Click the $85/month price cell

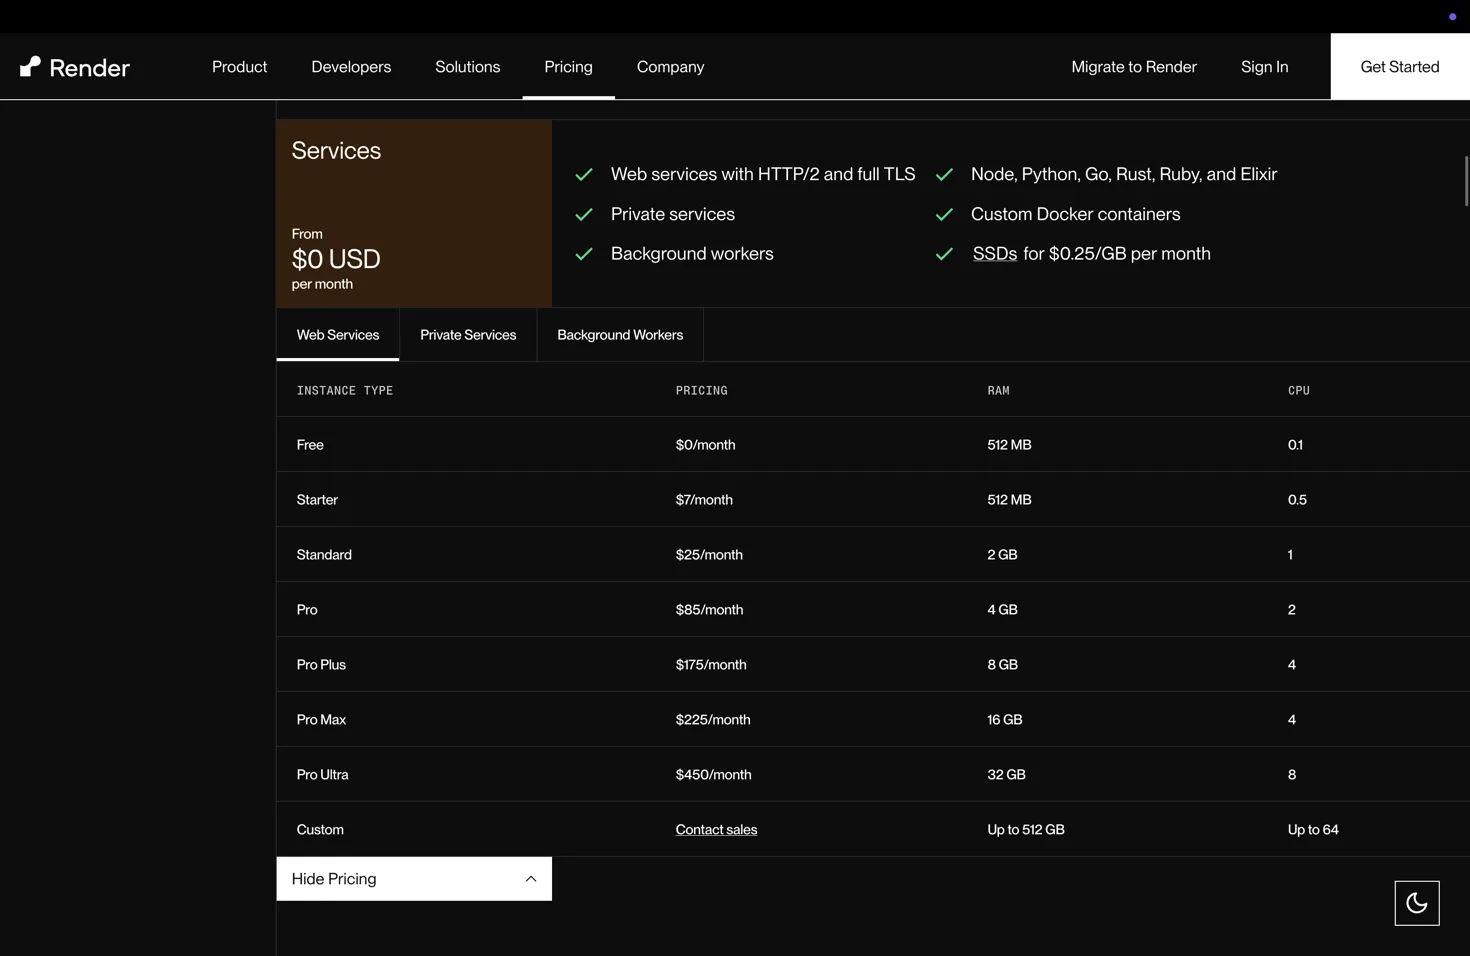(x=709, y=610)
